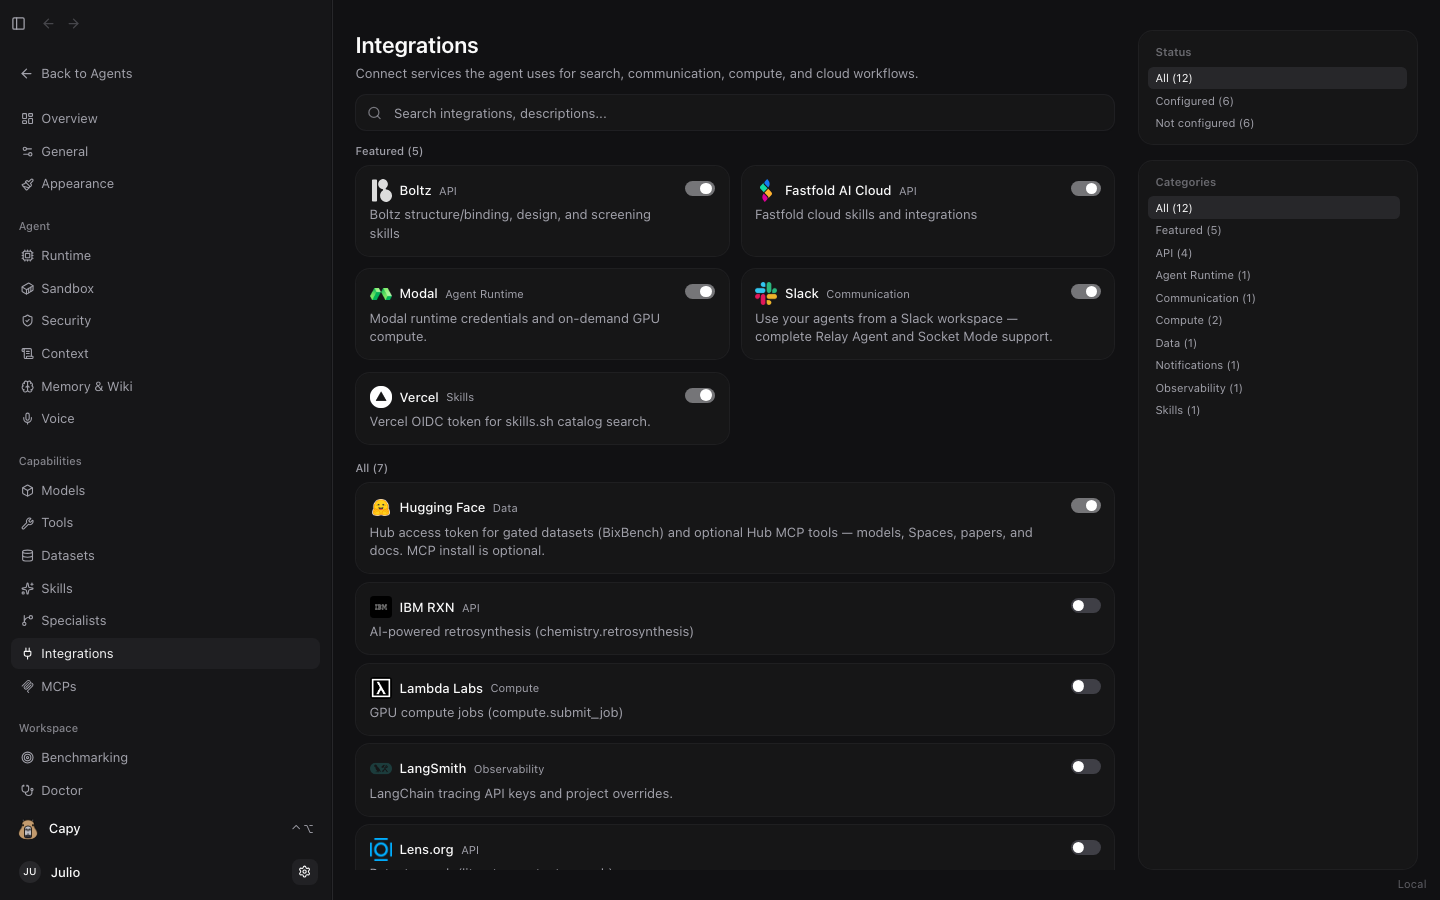The width and height of the screenshot is (1440, 900).
Task: Click the Capy agent avatar
Action: [x=28, y=829]
